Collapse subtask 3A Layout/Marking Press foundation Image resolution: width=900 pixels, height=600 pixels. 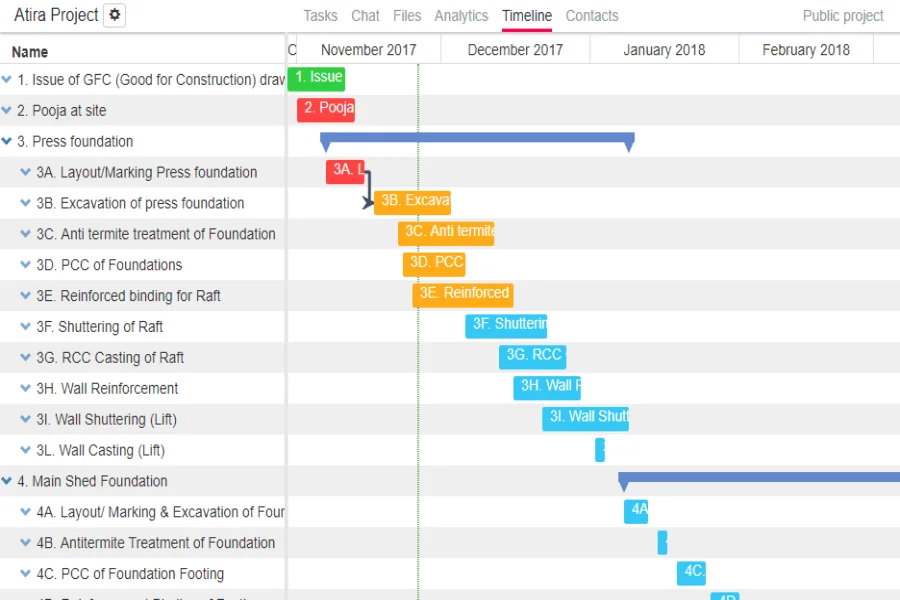point(24,172)
